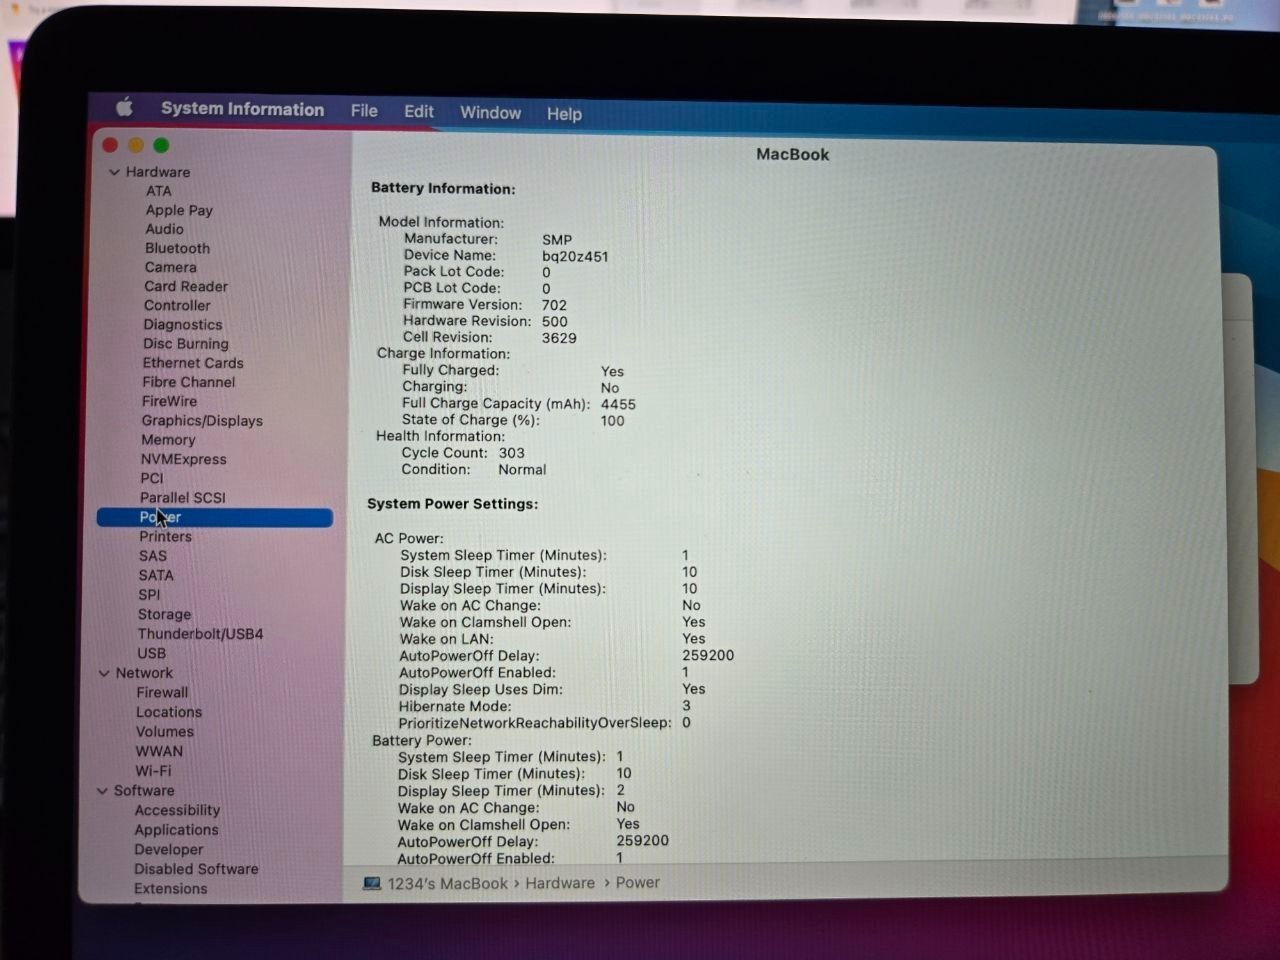Select Applications under Software

pos(176,830)
